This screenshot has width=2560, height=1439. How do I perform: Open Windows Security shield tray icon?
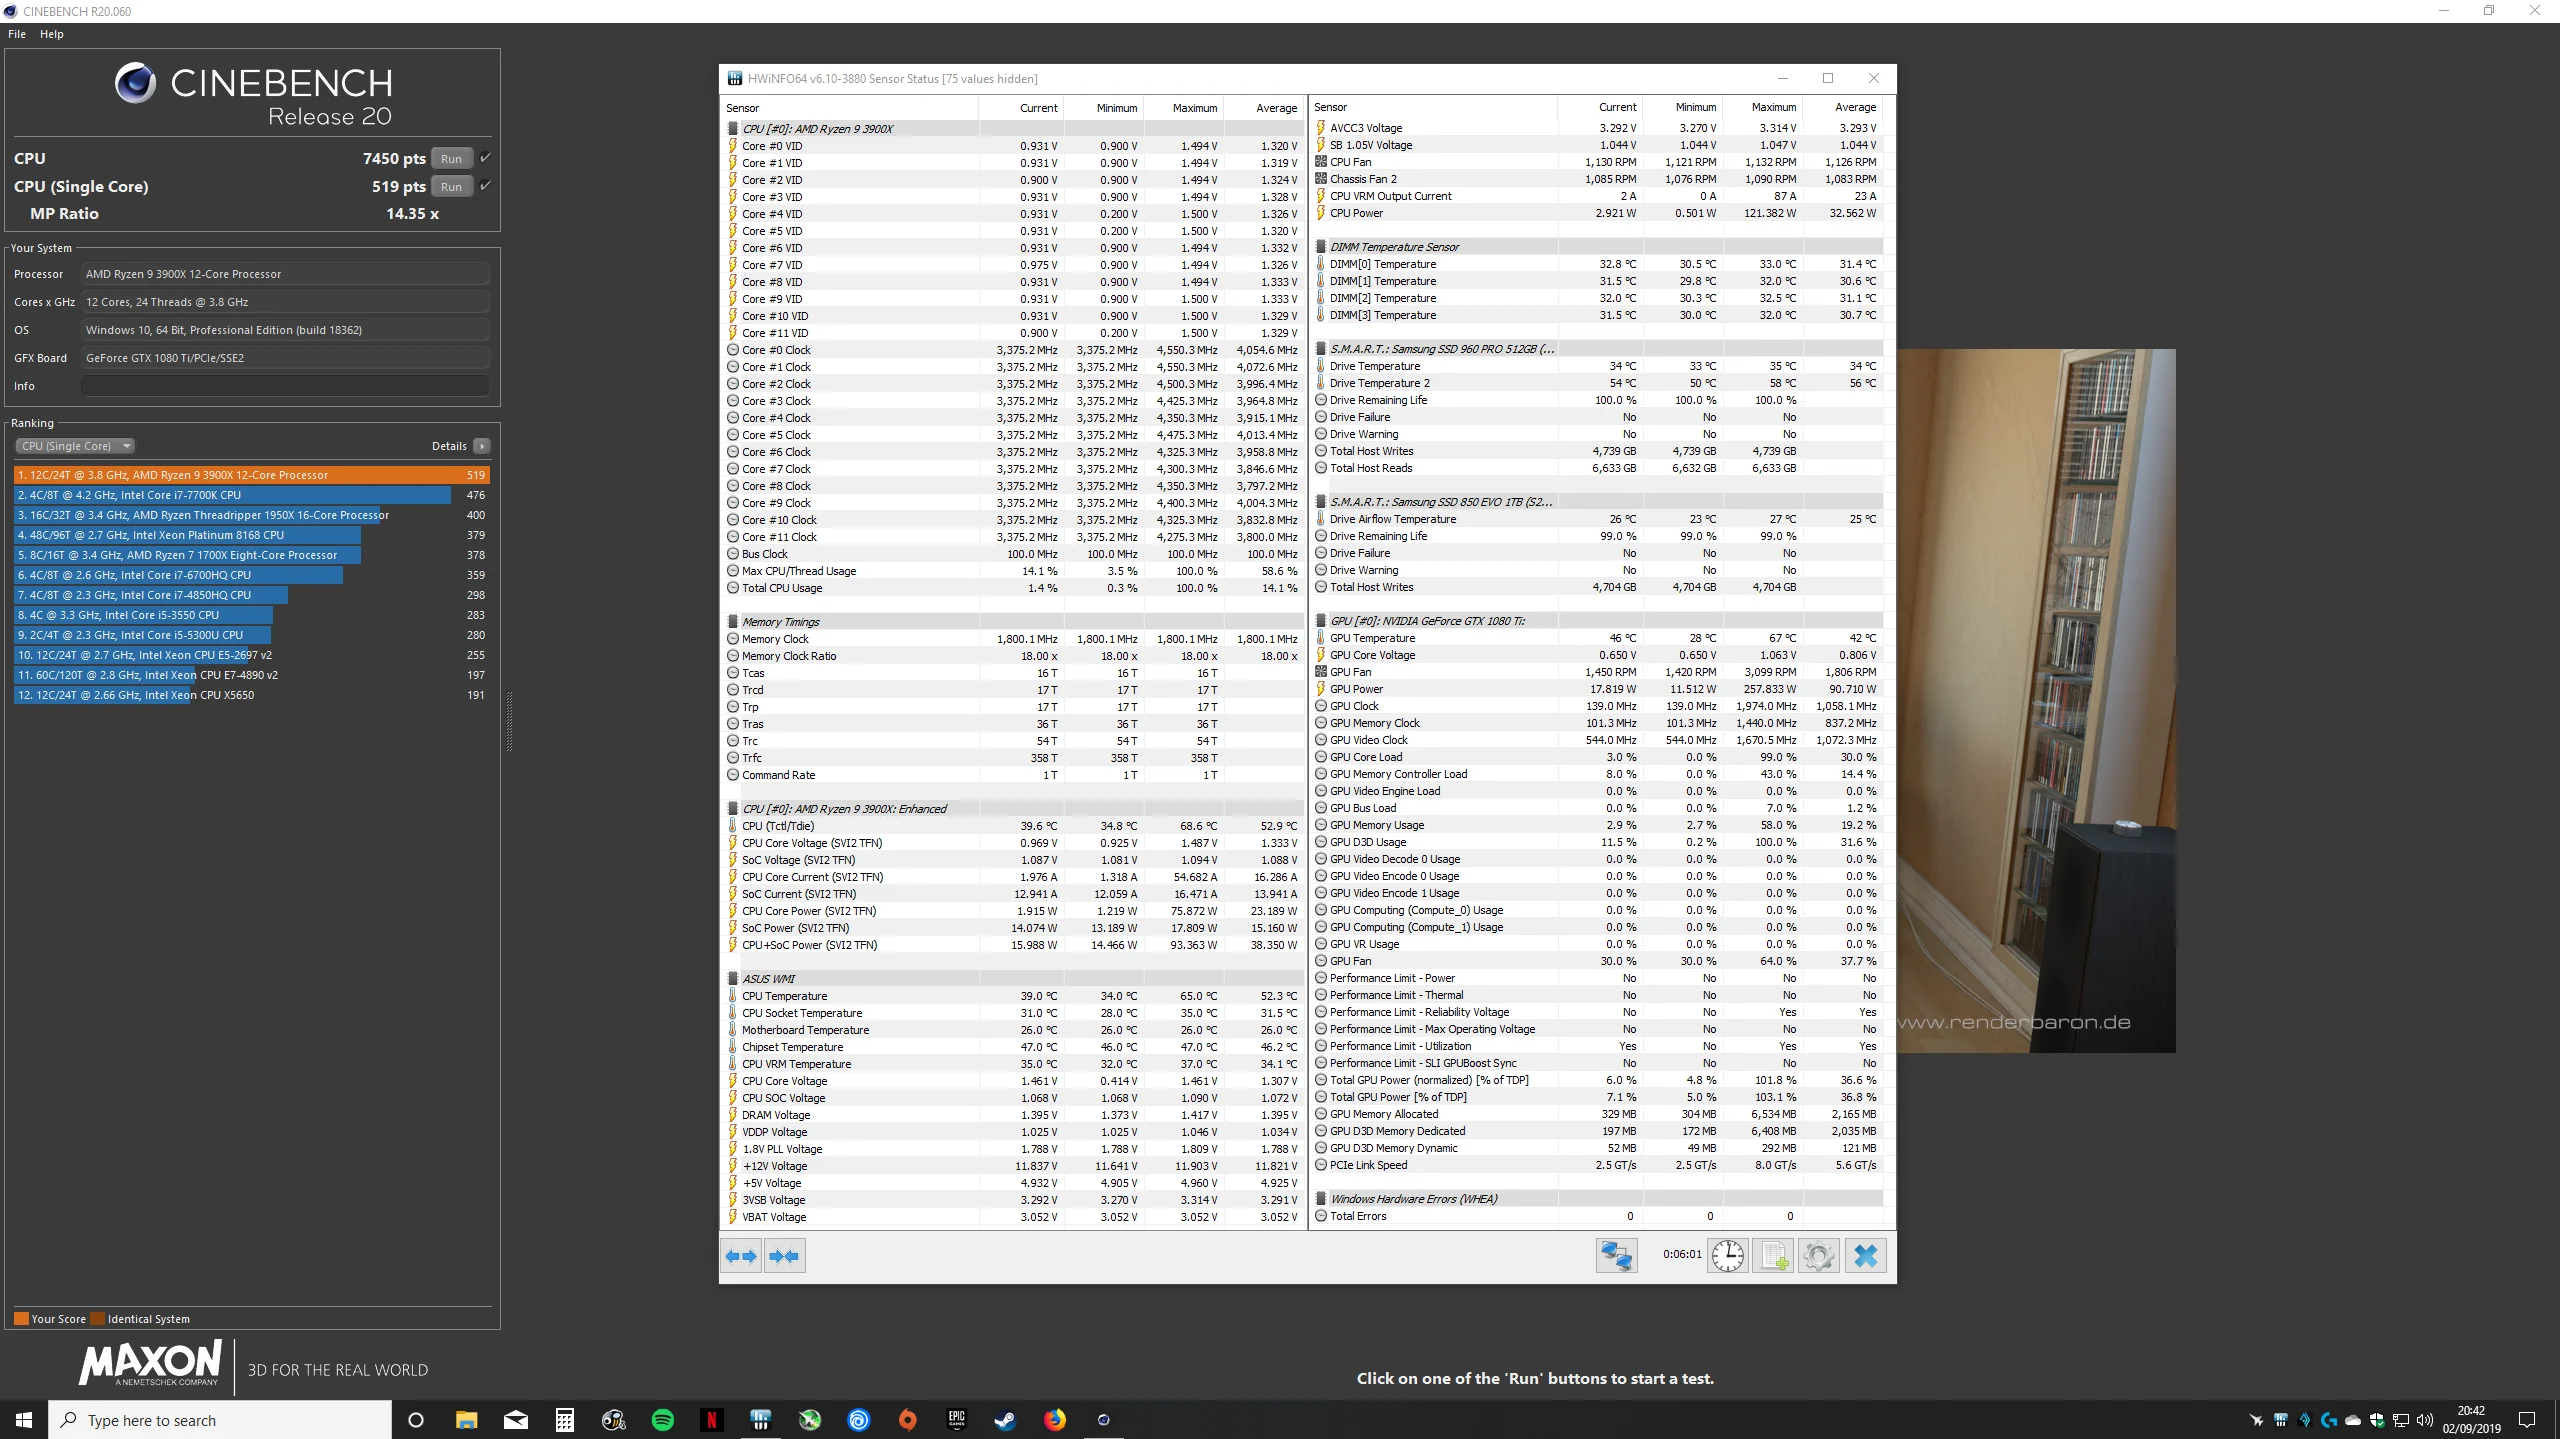click(x=2377, y=1420)
